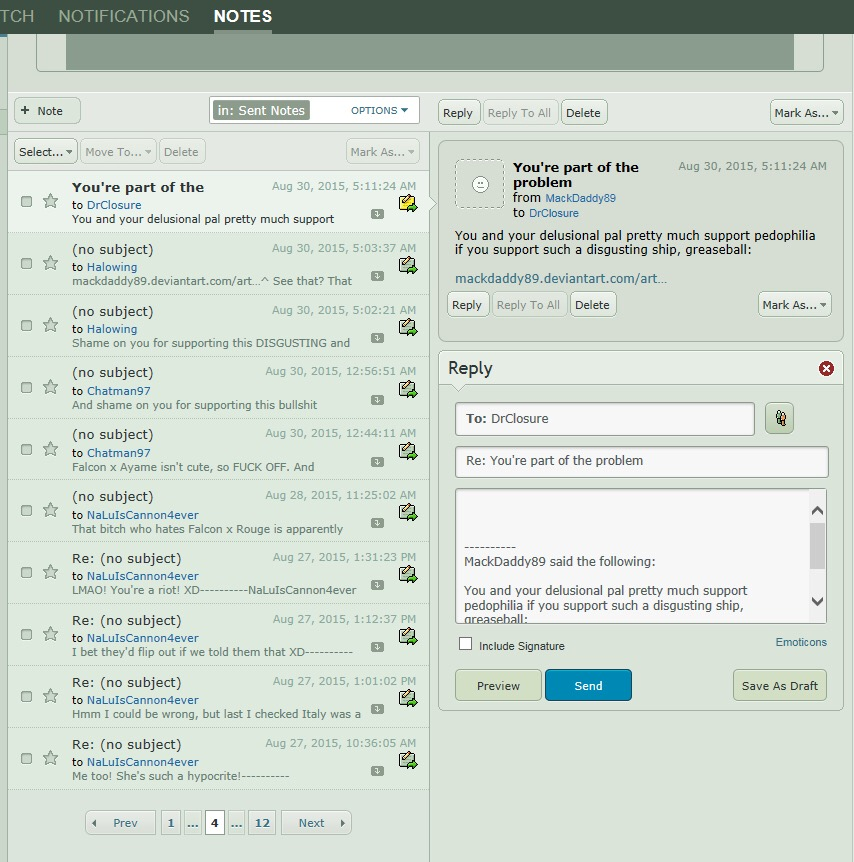The image size is (854, 862).
Task: Tick checkbox for 'You're part of the' note
Action: point(26,202)
